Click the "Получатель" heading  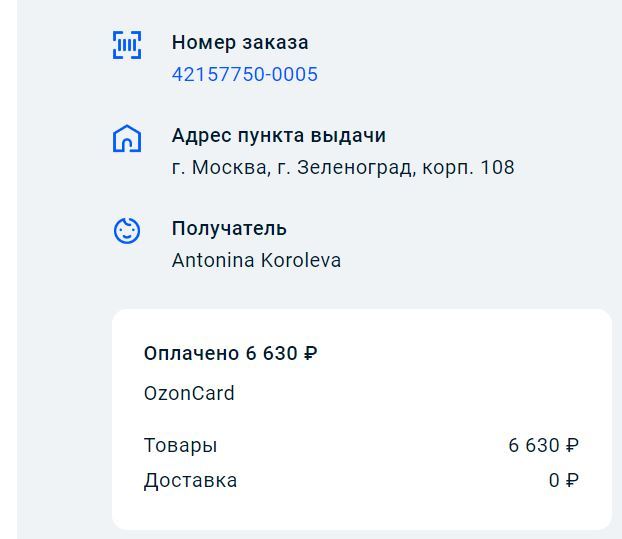229,229
